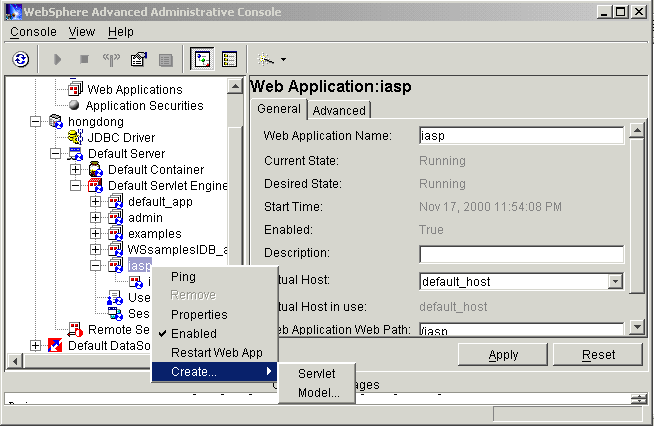
Task: Click the tree panel scroll-left arrow
Action: [x=15, y=361]
